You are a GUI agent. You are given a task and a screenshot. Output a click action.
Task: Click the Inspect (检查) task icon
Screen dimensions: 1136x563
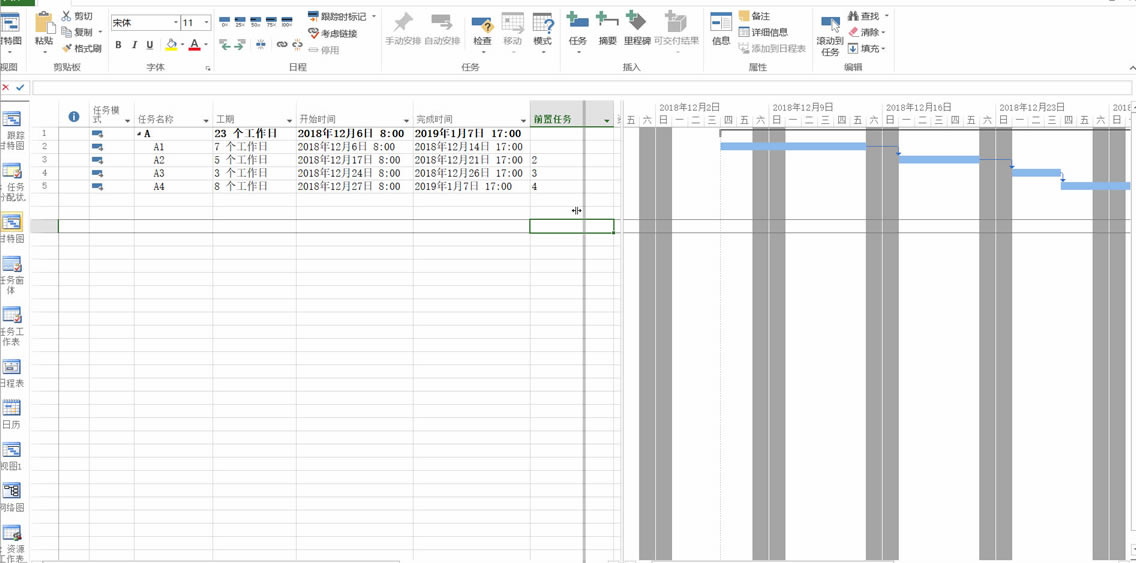[x=483, y=23]
